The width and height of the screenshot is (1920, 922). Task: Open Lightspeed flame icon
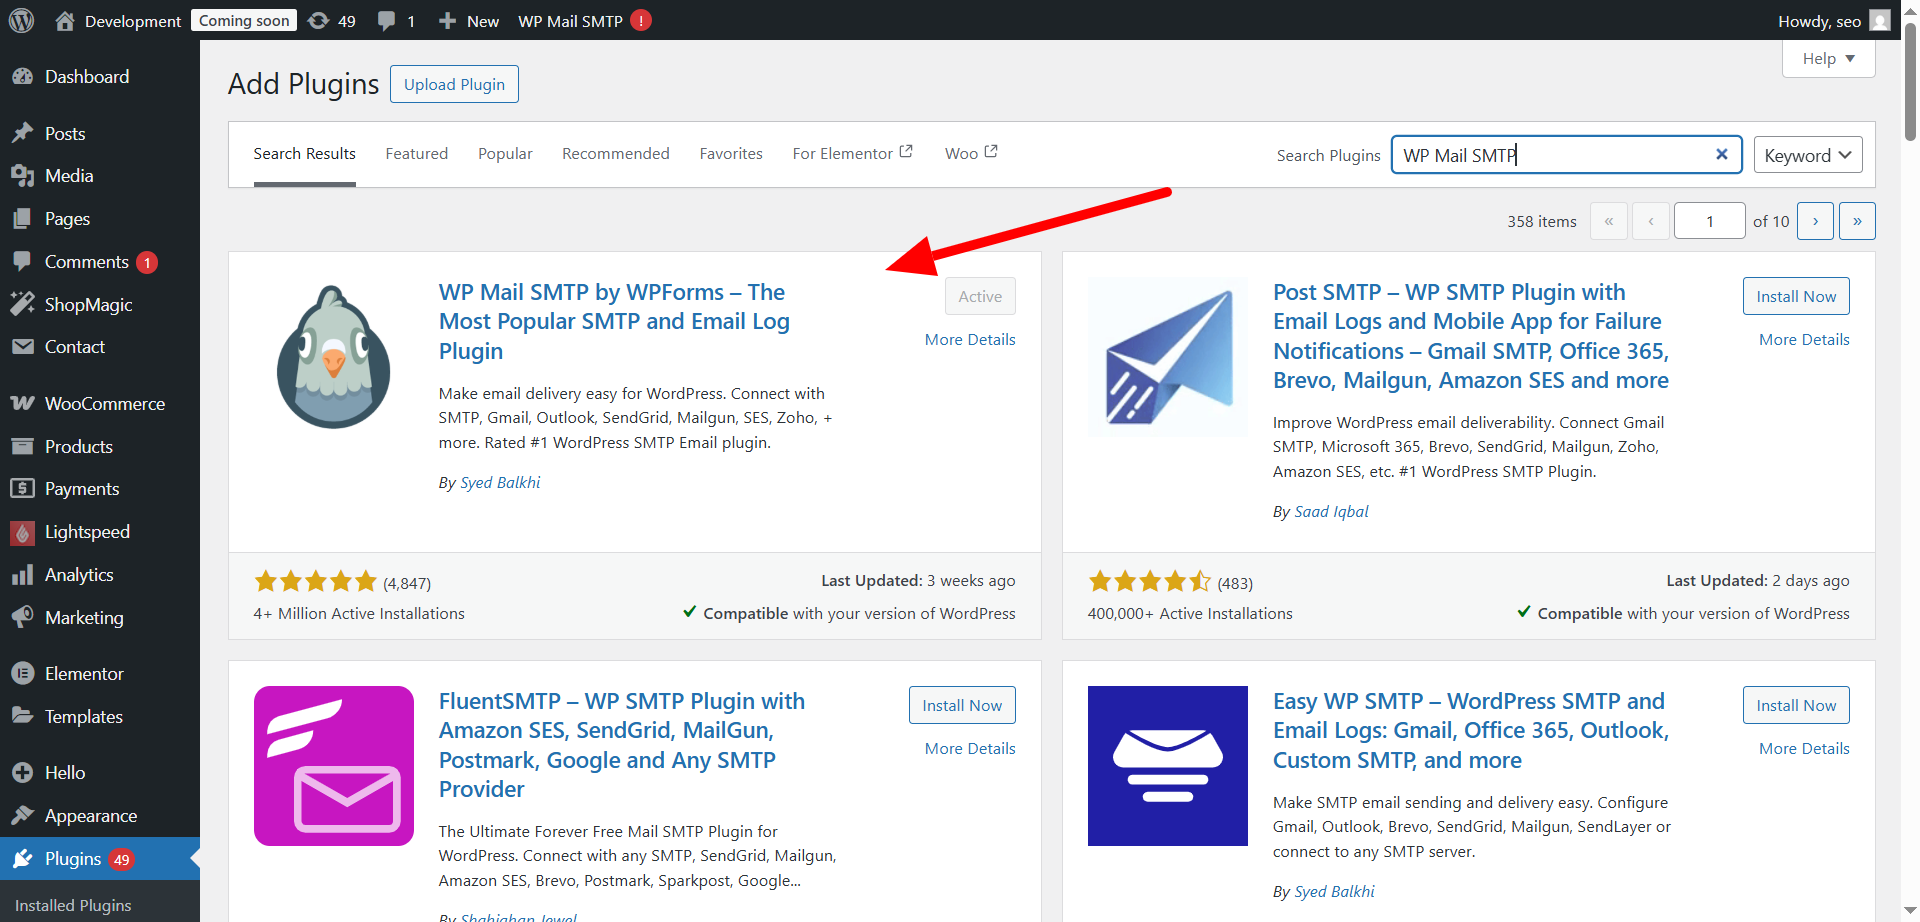(23, 532)
